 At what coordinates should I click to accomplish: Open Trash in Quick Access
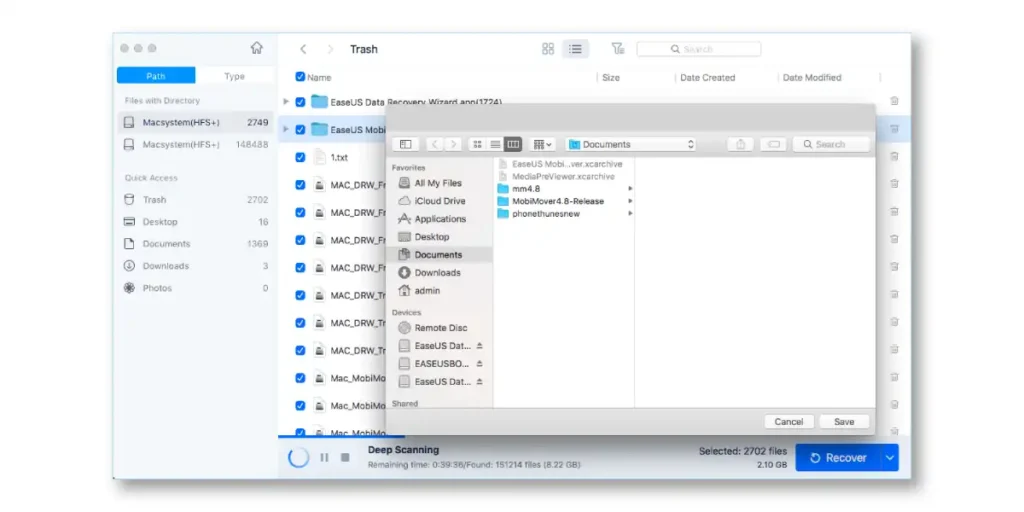point(196,200)
